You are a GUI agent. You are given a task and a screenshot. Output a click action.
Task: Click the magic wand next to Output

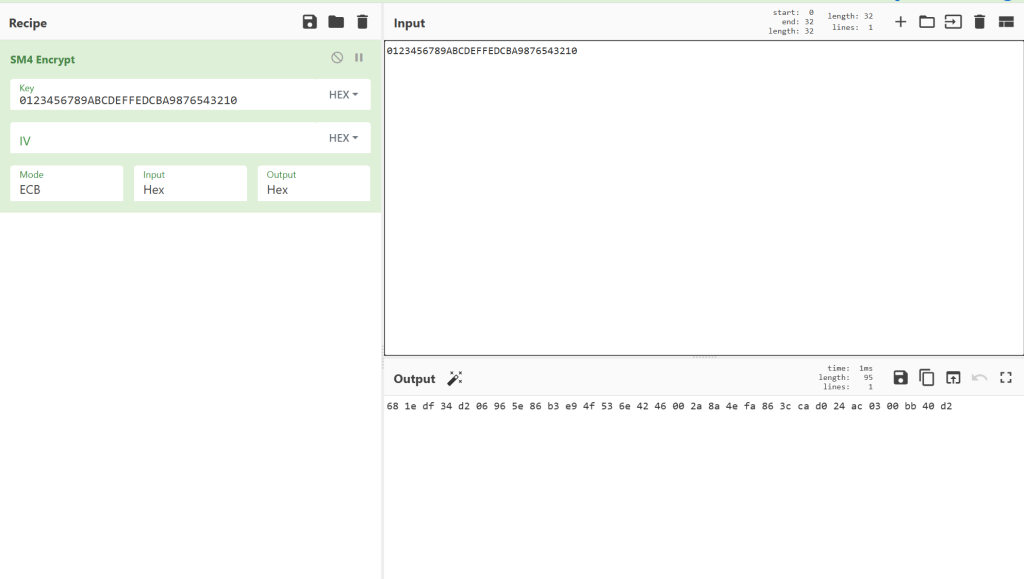tap(455, 378)
